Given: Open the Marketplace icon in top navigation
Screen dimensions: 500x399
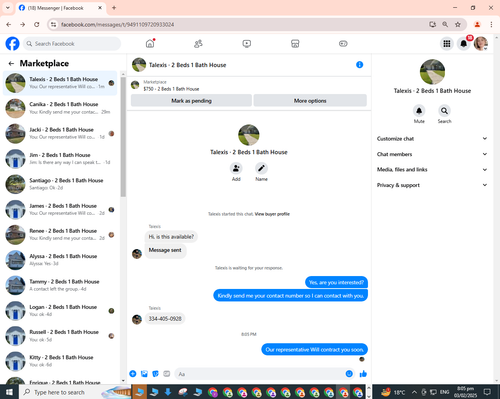Looking at the screenshot, I should coord(295,44).
